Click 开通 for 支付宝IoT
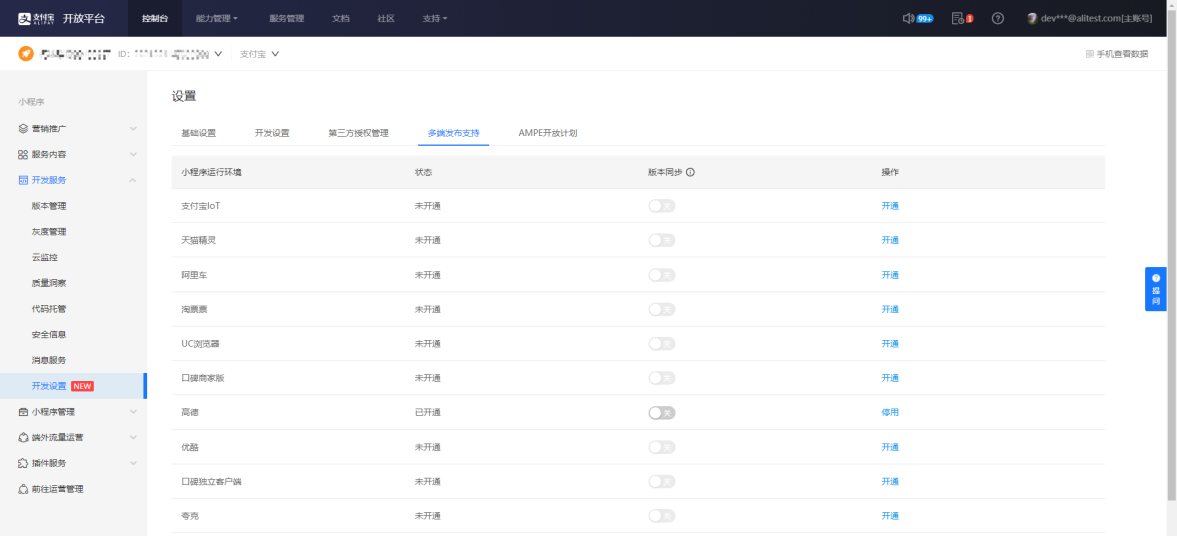Viewport: 1177px width, 536px height. (x=890, y=206)
